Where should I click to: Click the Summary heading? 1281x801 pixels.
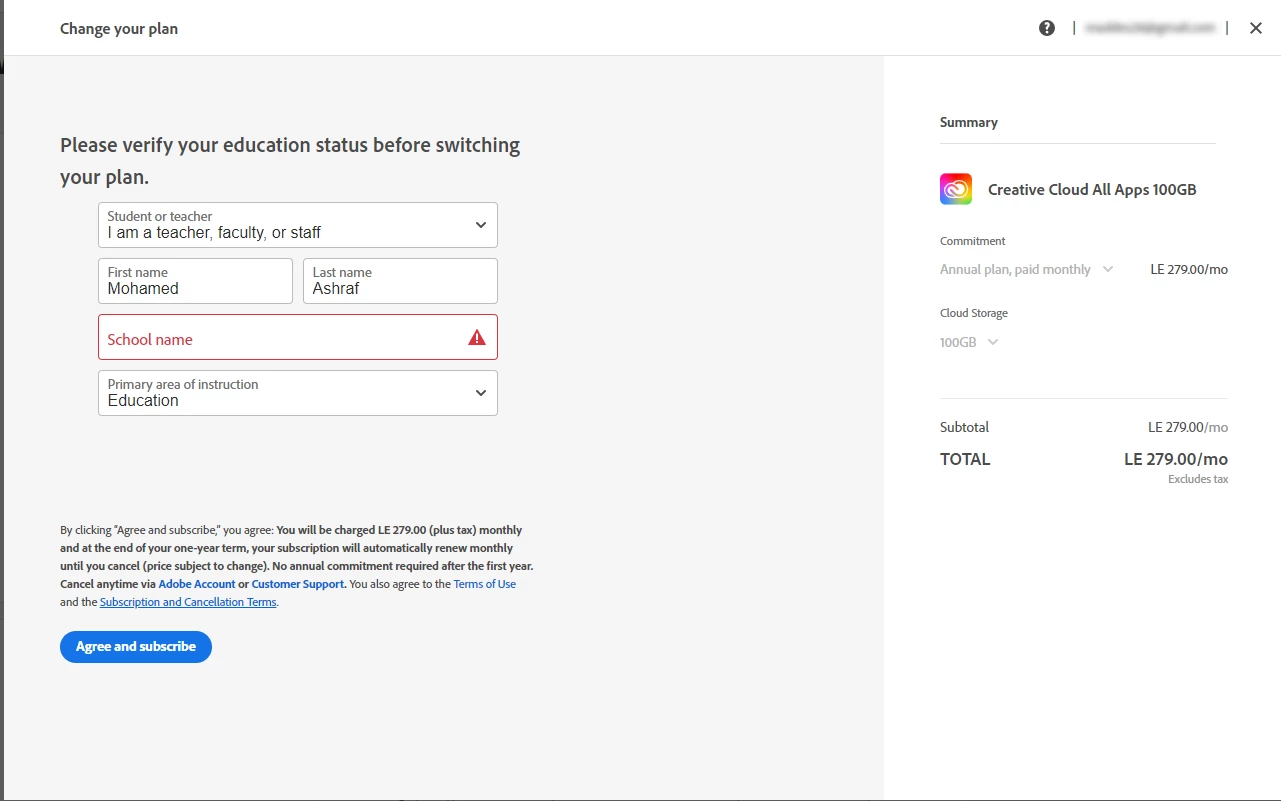tap(969, 122)
